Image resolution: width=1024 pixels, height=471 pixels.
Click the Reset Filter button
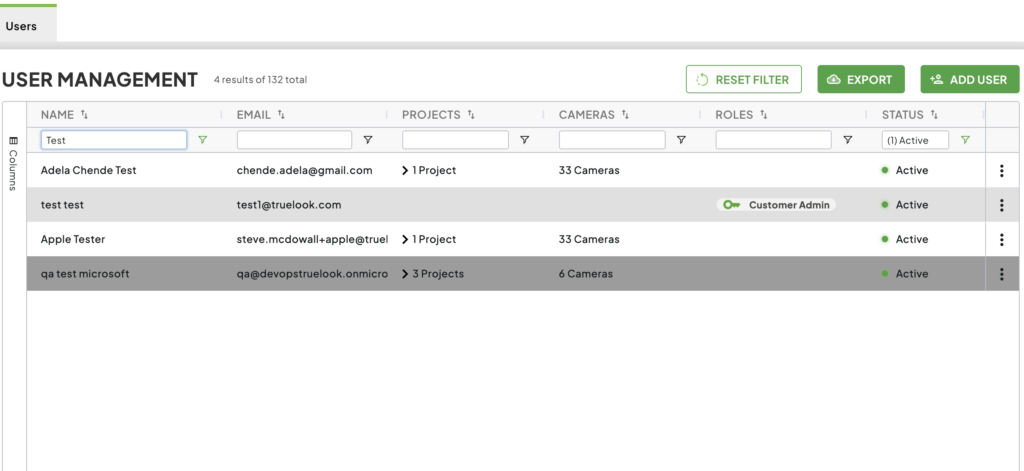744,80
